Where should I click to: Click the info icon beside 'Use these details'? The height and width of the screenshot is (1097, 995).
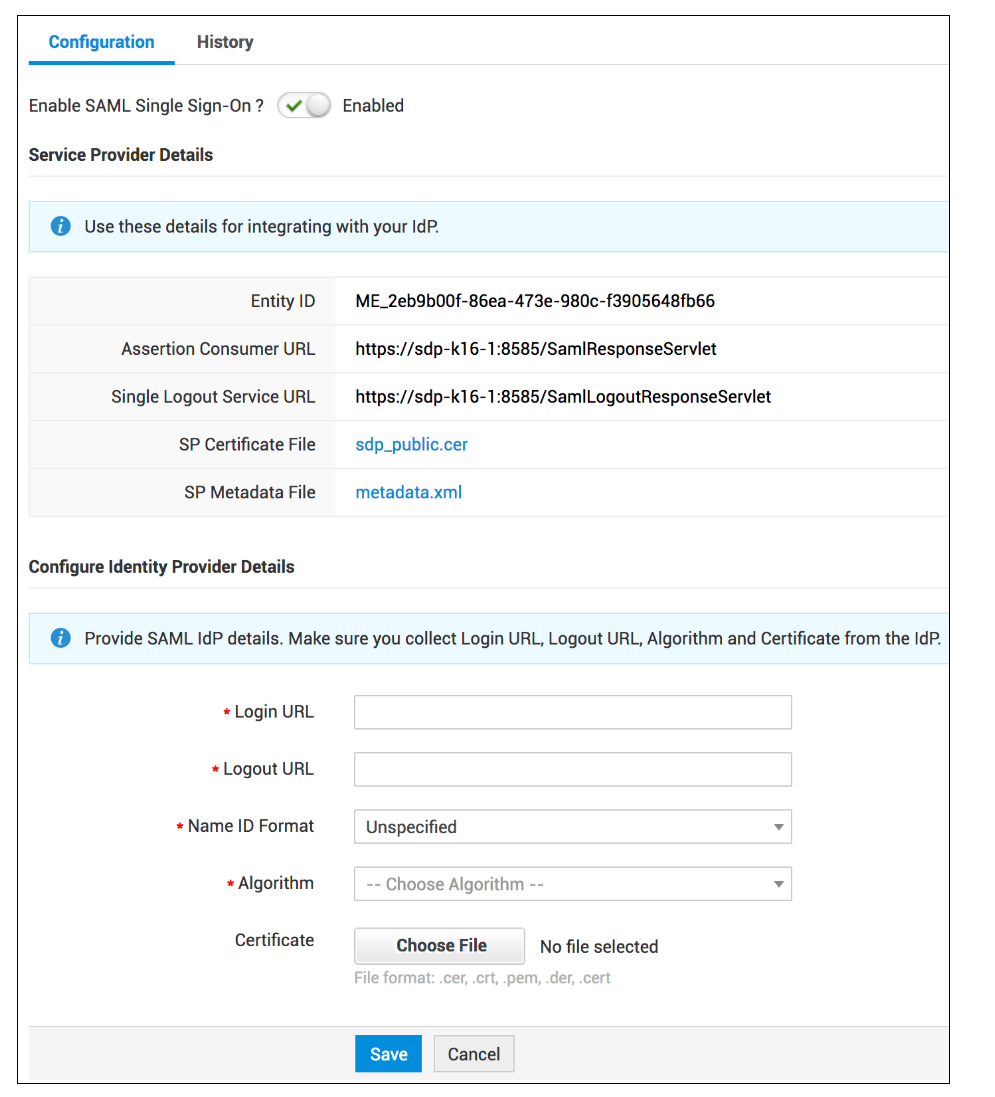pyautogui.click(x=61, y=227)
